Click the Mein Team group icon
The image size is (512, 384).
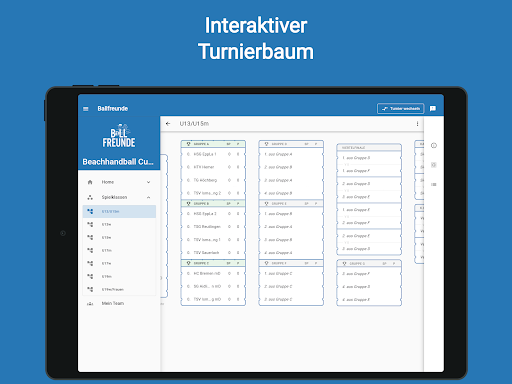(90, 303)
